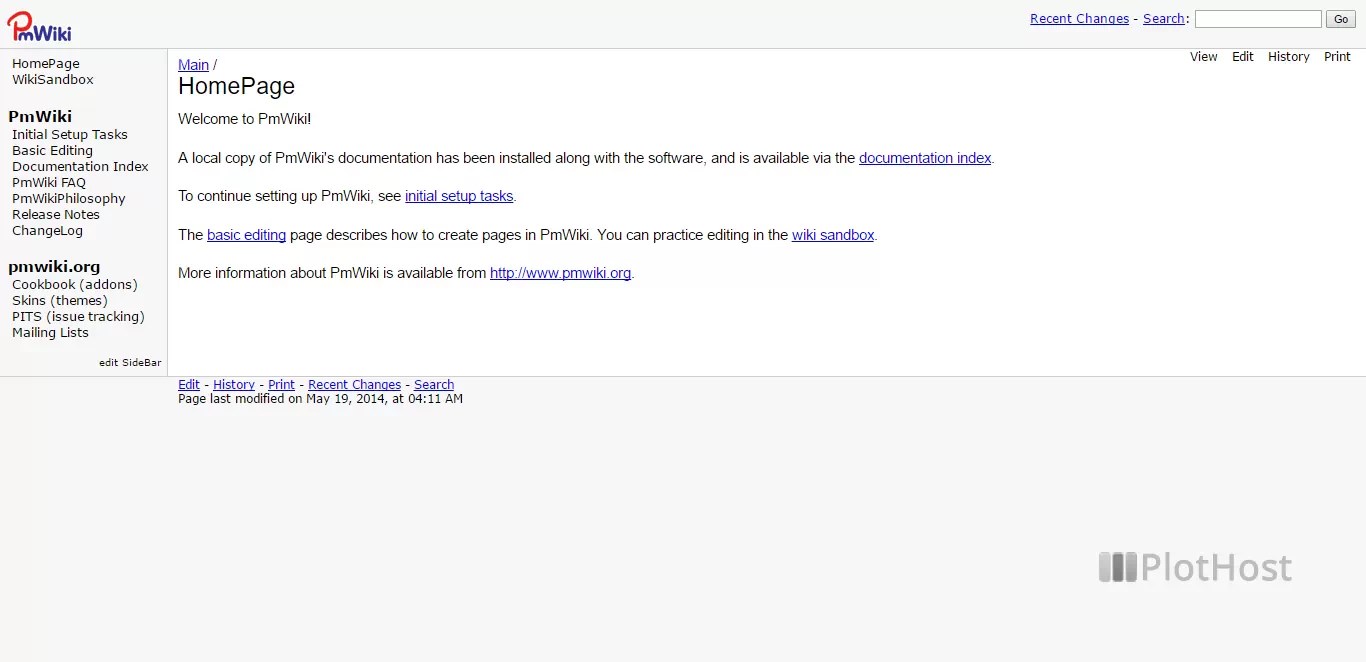Open Release Notes in the sidebar
The width and height of the screenshot is (1366, 662).
pyautogui.click(x=56, y=215)
